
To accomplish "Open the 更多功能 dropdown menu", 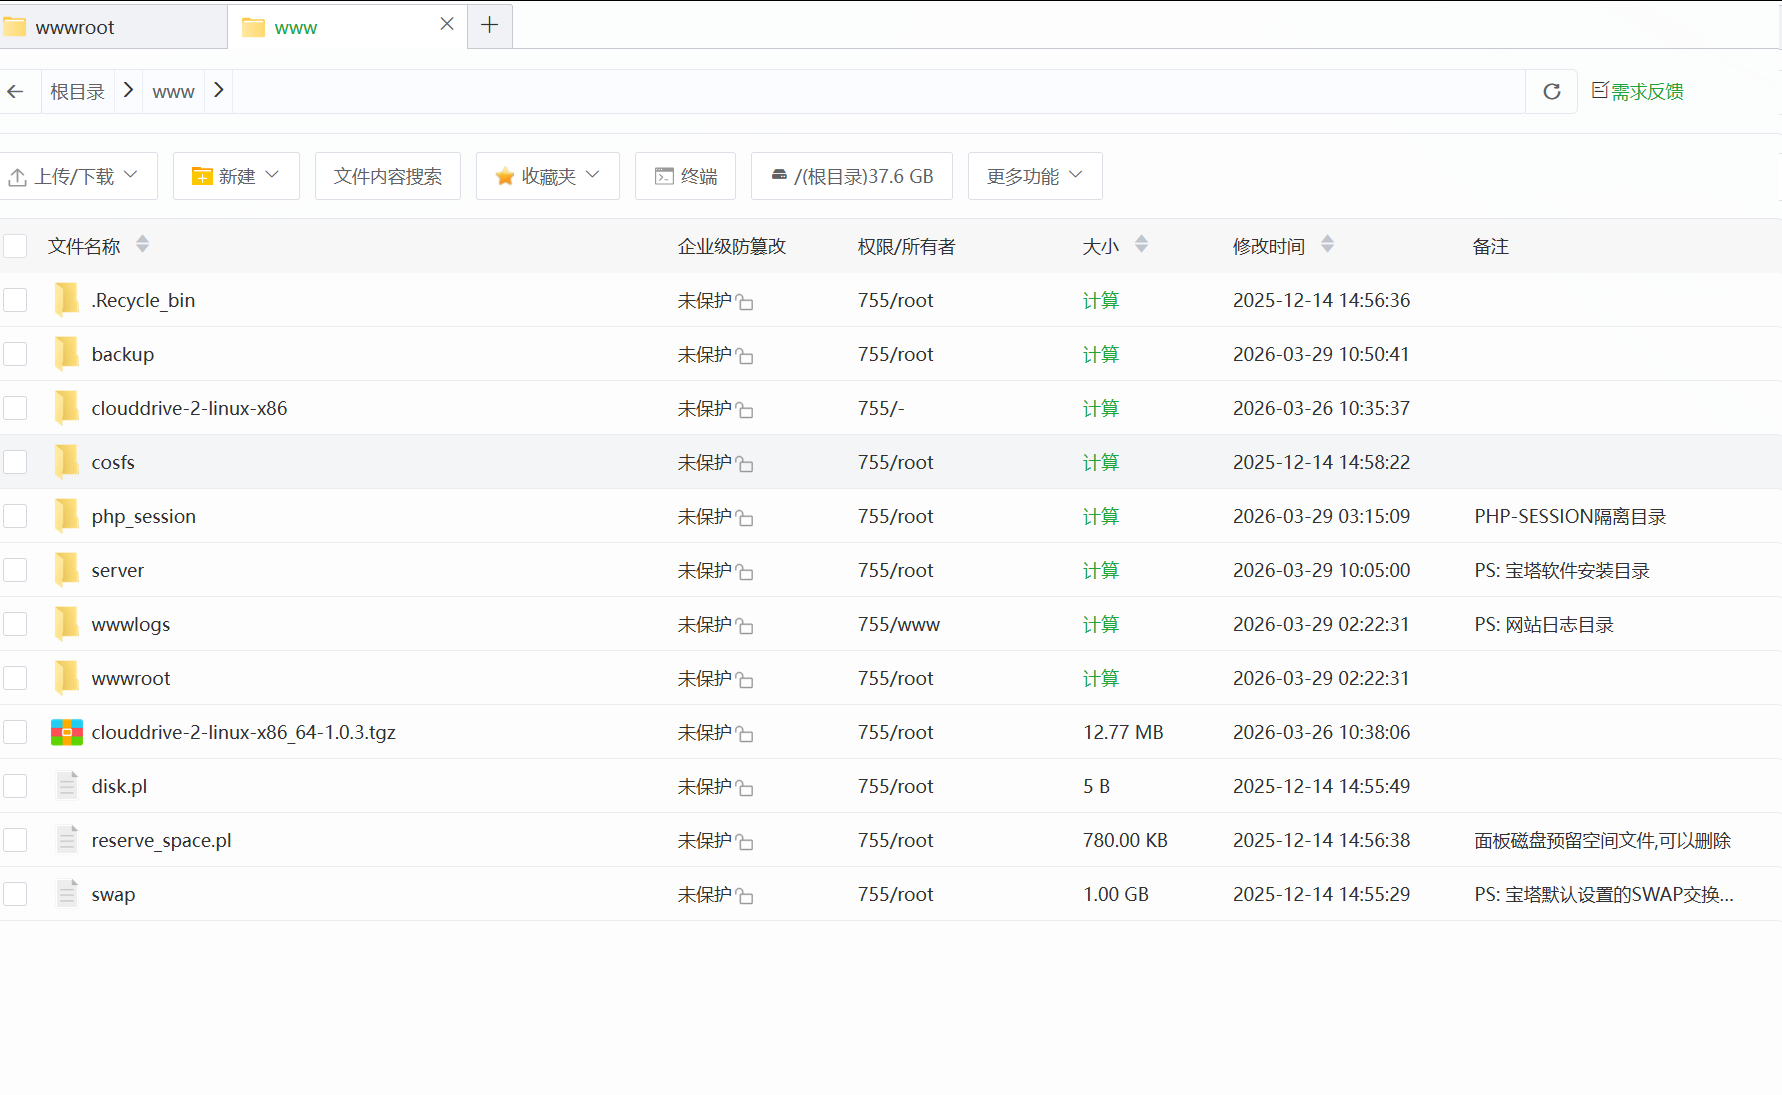I will (1034, 176).
